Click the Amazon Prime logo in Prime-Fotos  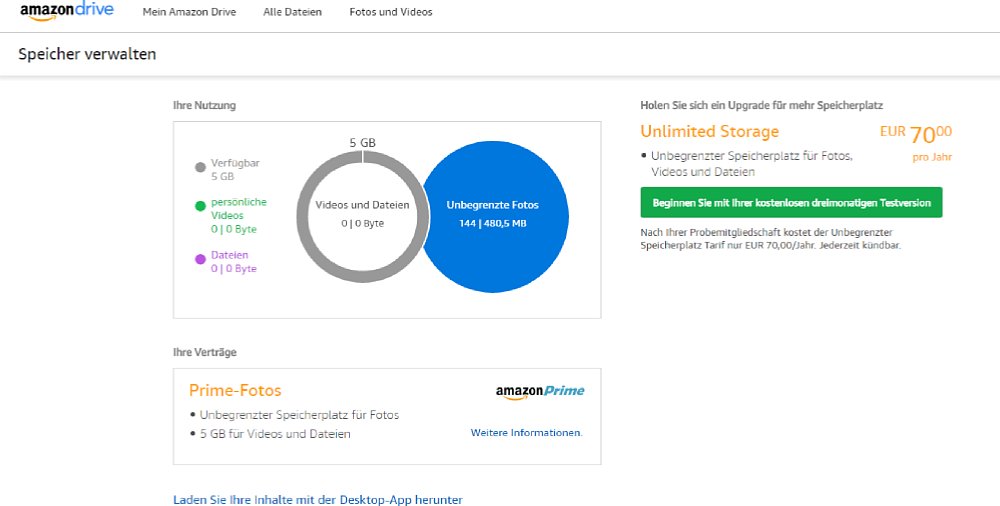click(x=540, y=392)
